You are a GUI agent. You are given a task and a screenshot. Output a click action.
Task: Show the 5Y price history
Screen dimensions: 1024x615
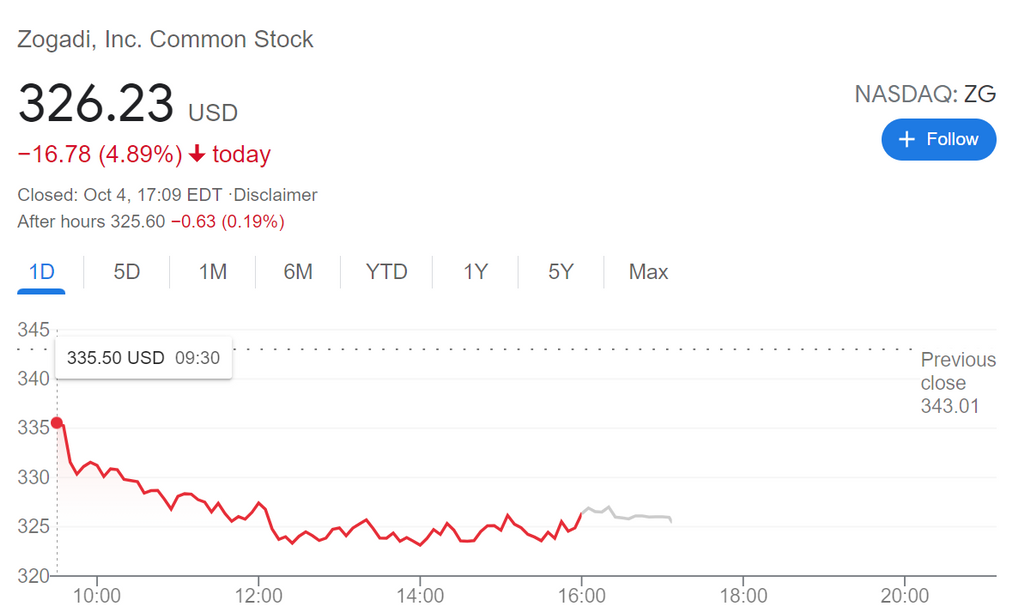[x=561, y=272]
